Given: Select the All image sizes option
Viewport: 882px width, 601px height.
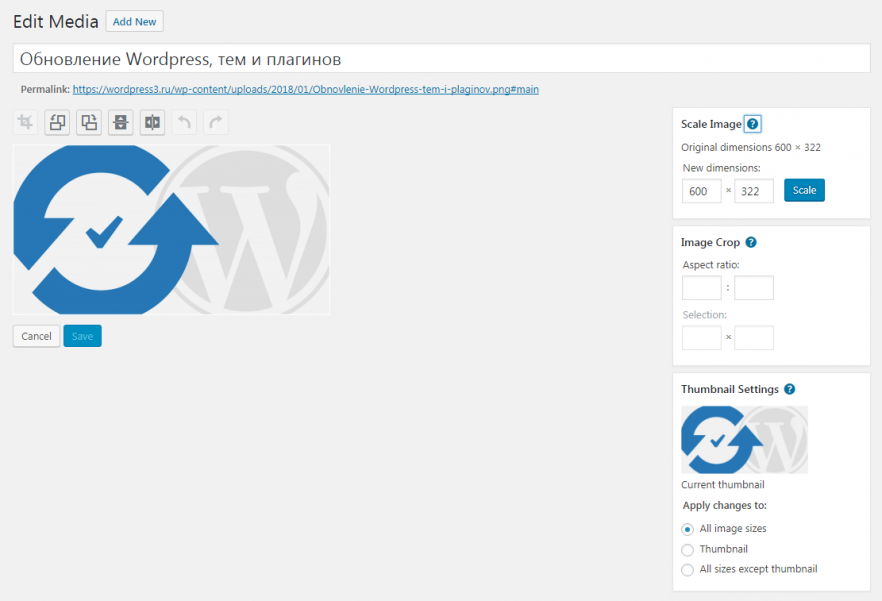Looking at the screenshot, I should tap(687, 529).
